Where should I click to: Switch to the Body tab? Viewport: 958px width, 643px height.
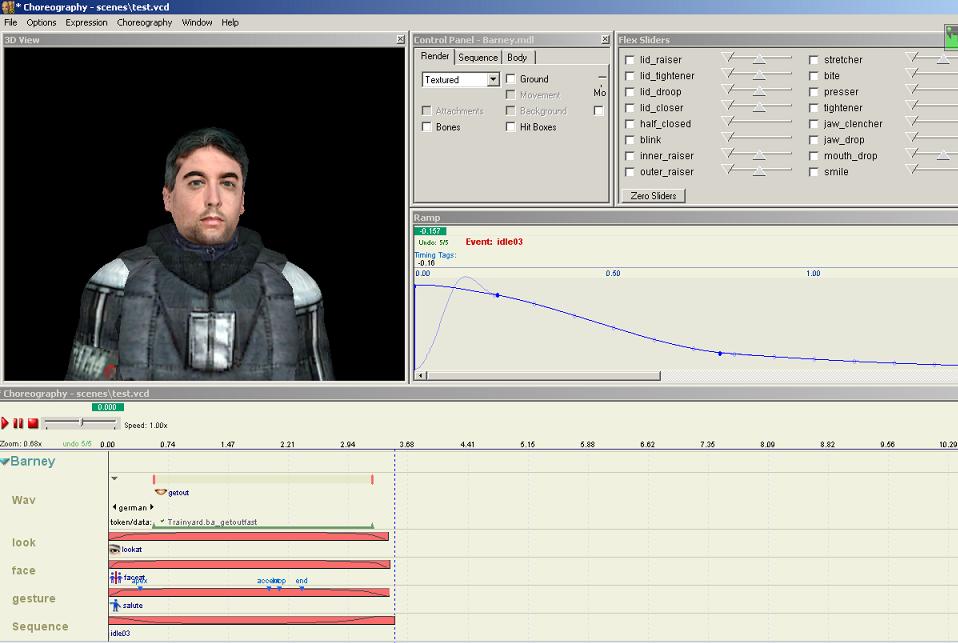click(517, 57)
